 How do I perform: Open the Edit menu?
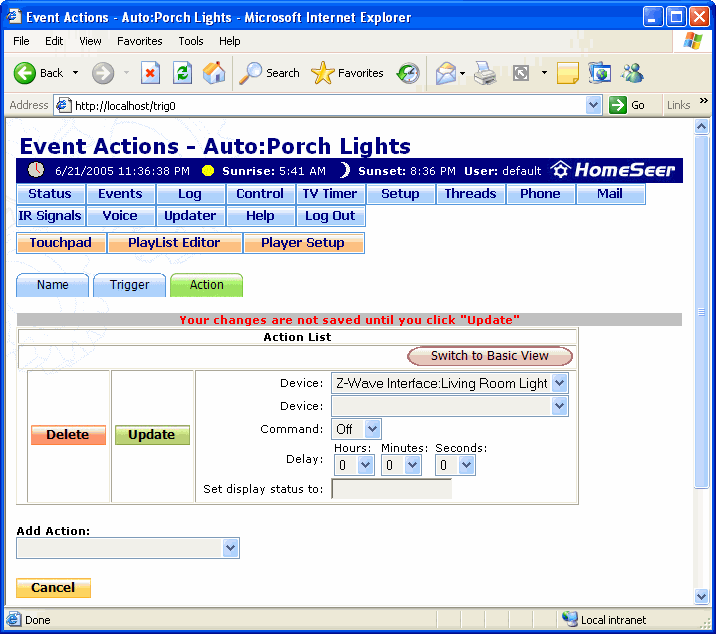54,41
